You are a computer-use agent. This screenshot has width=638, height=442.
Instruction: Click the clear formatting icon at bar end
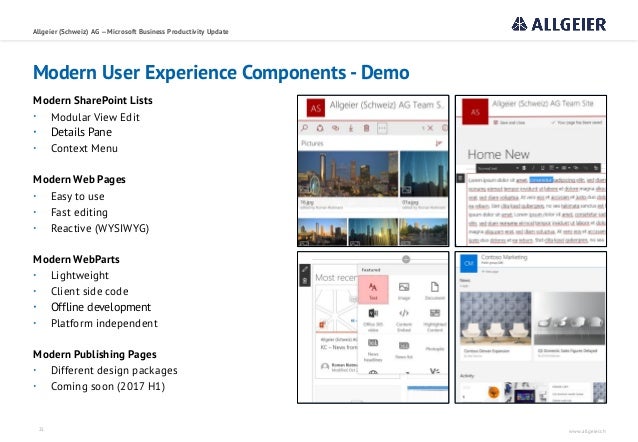[x=596, y=168]
